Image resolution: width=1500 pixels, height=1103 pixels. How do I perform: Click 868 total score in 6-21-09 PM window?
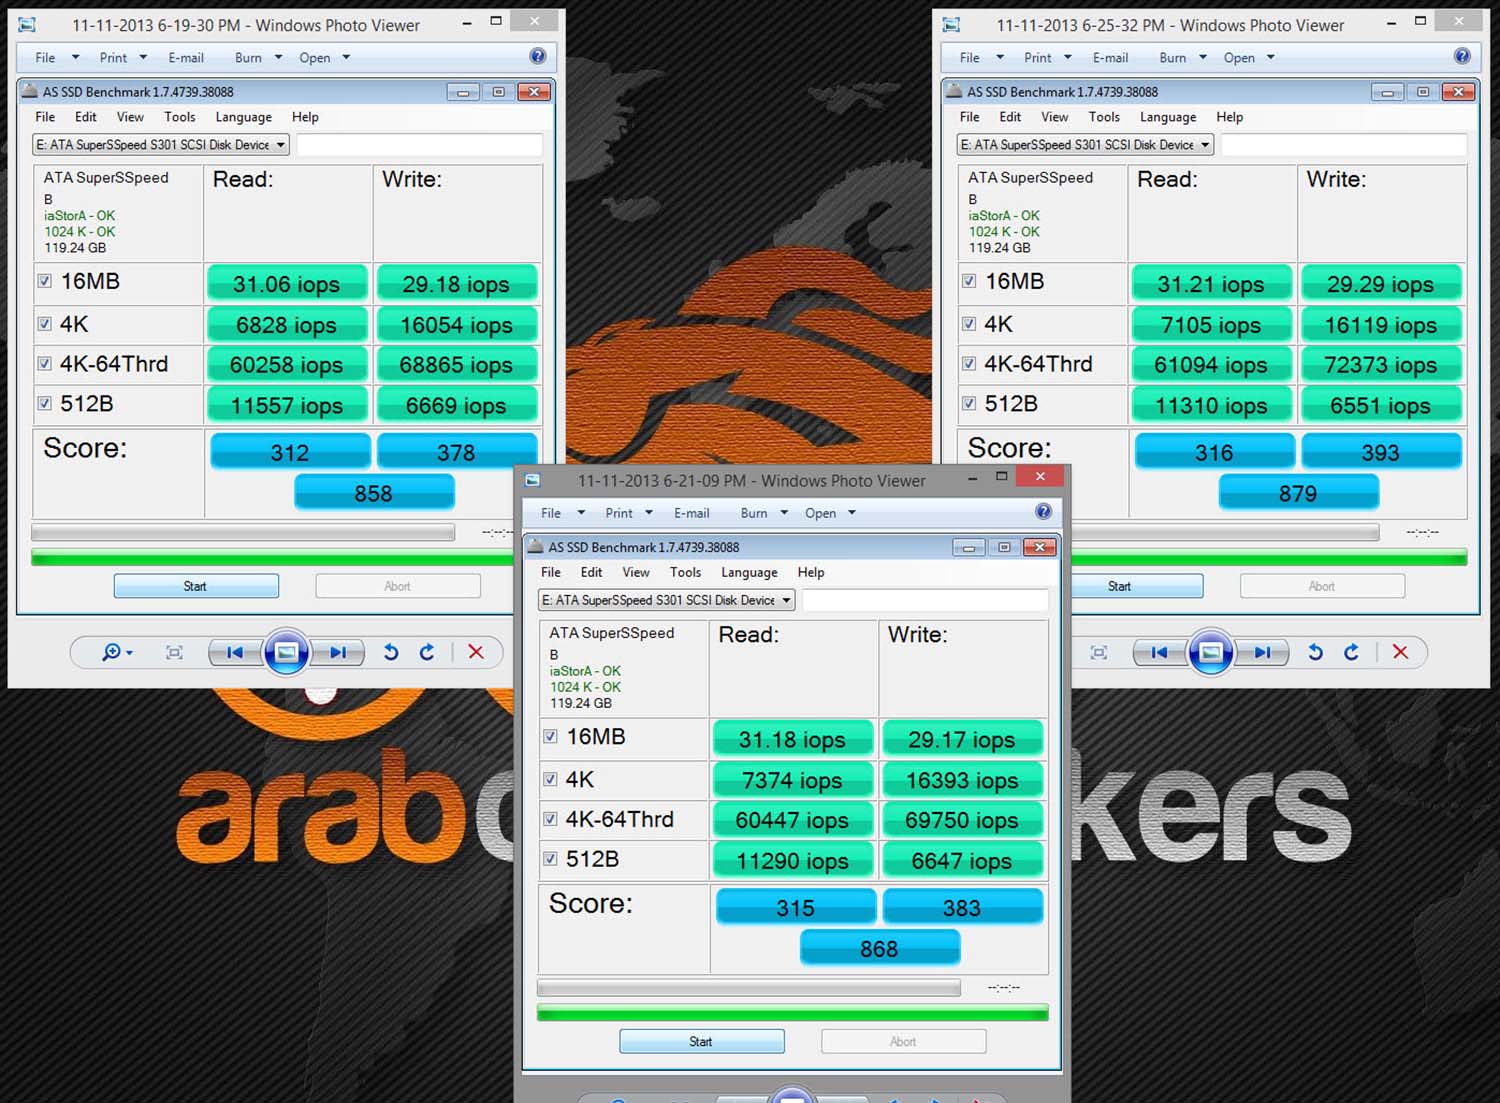pyautogui.click(x=879, y=948)
